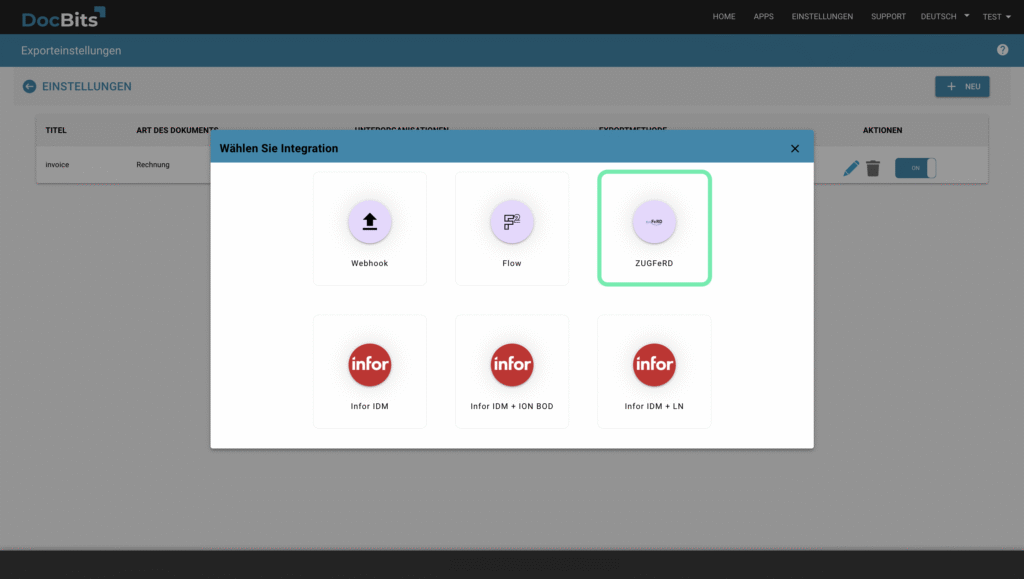1024x579 pixels.
Task: Select the Webhook integration icon
Action: click(x=370, y=222)
